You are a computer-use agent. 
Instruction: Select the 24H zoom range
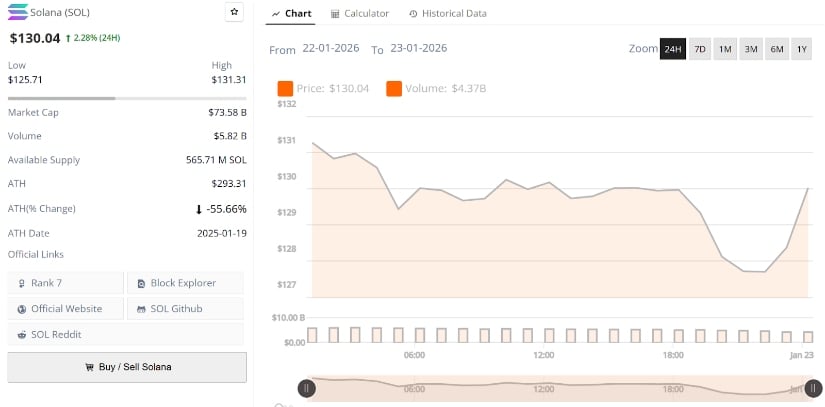[673, 49]
